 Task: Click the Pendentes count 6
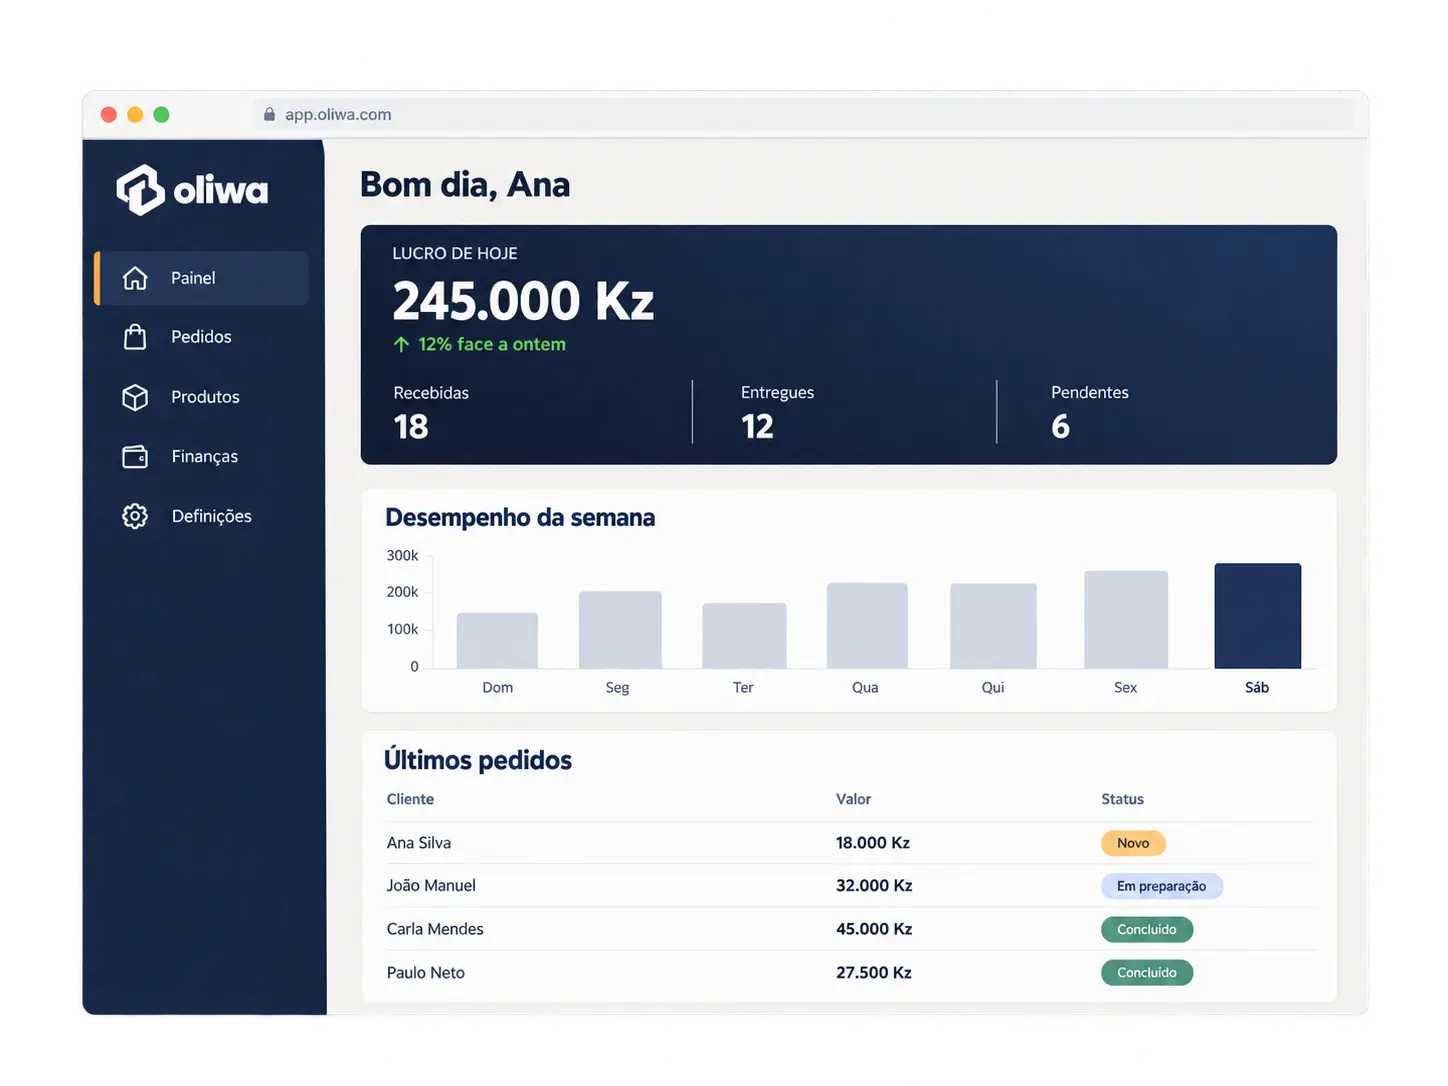click(1061, 427)
